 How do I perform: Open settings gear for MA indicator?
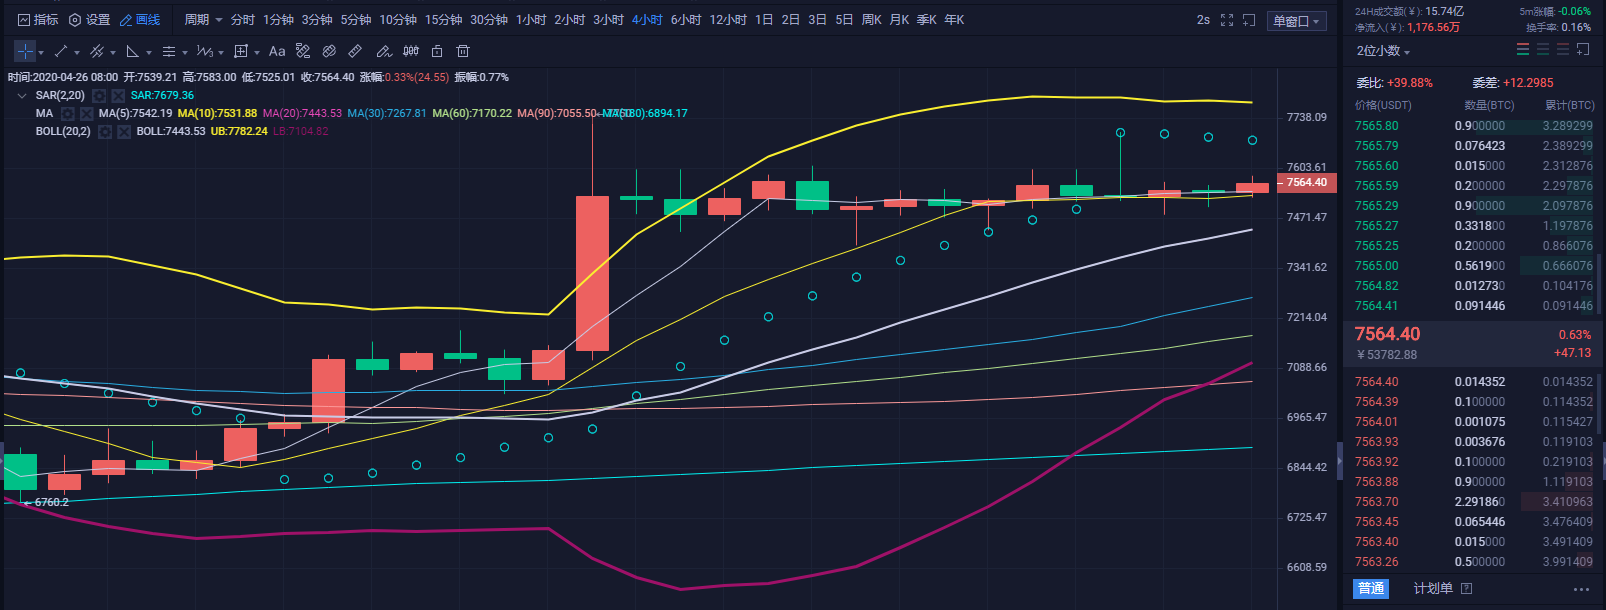68,114
